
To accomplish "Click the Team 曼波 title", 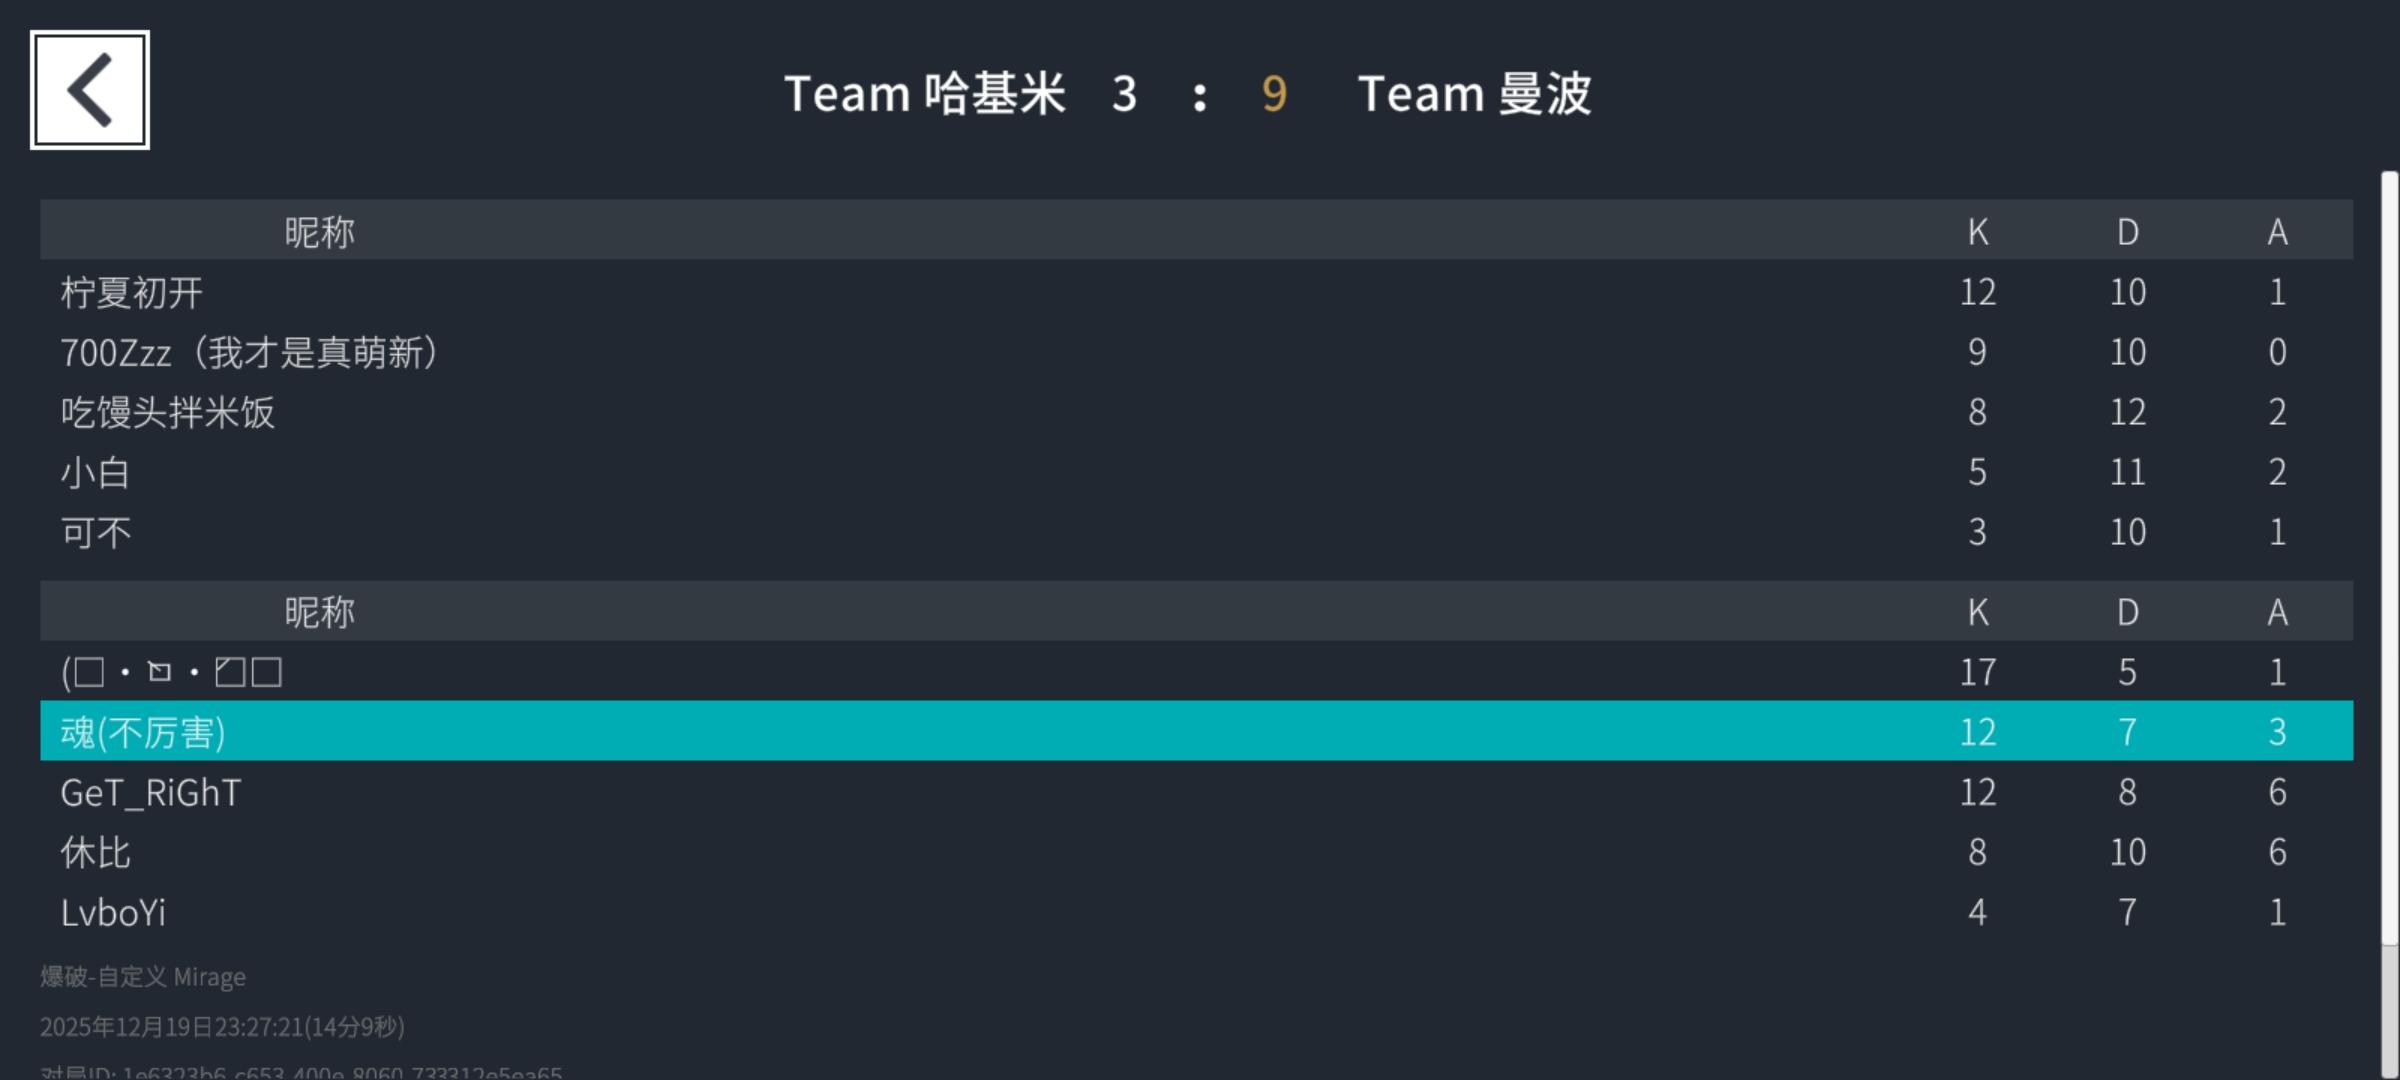I will point(1474,94).
